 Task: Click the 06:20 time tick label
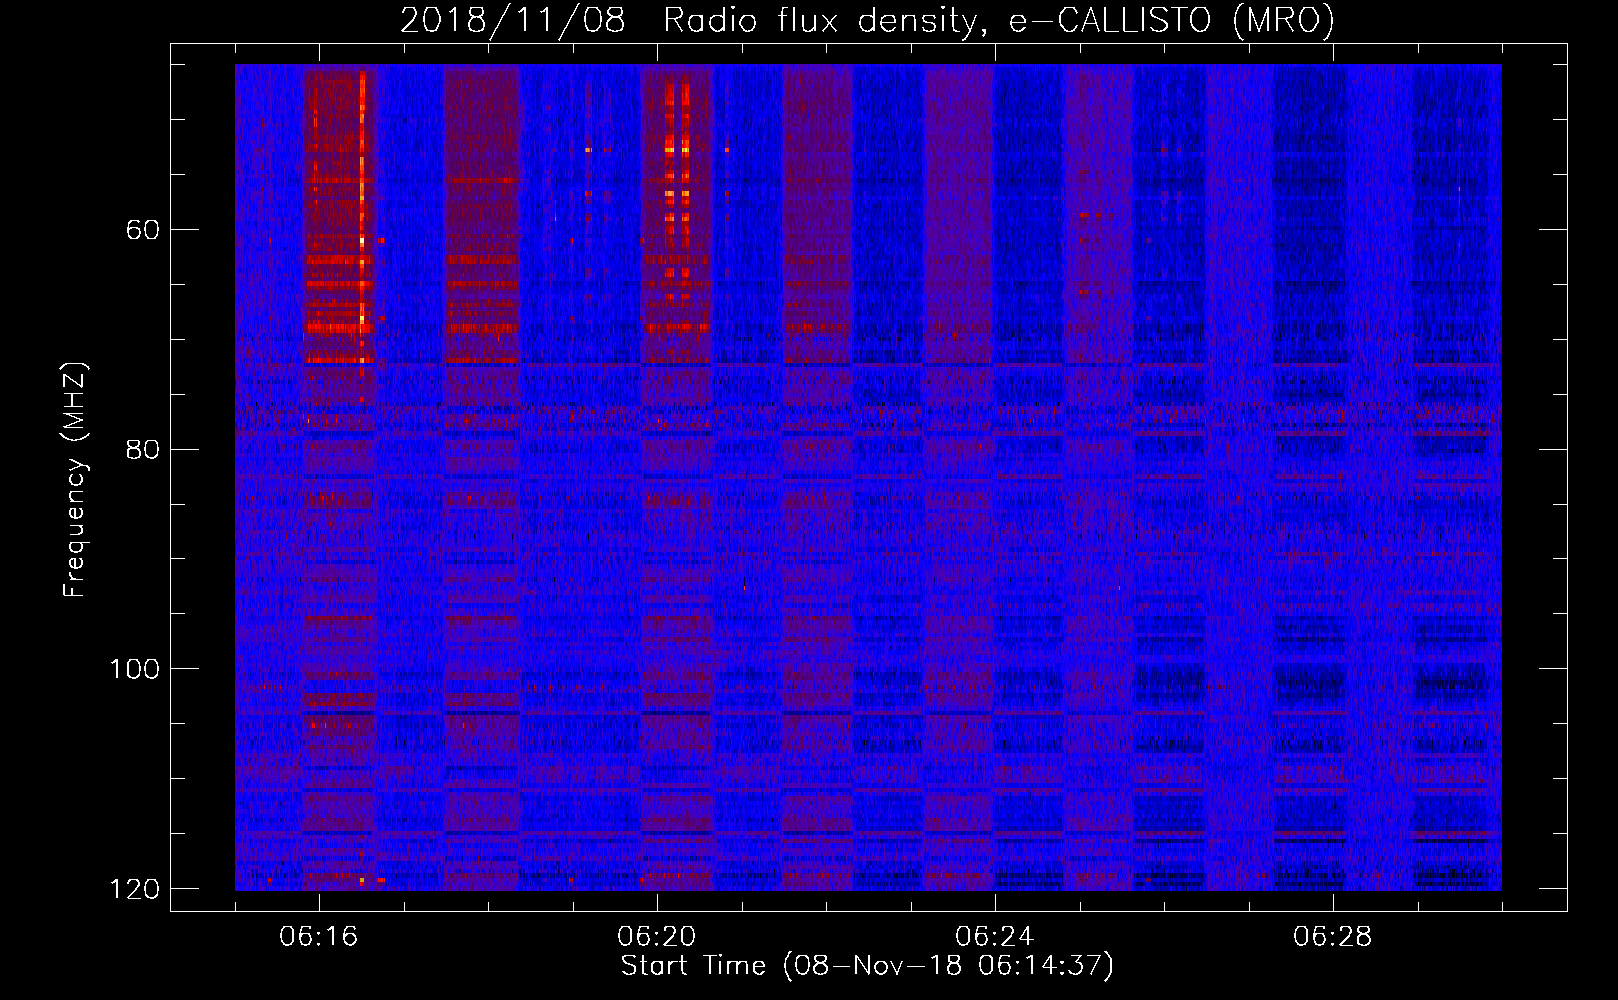pyautogui.click(x=657, y=937)
